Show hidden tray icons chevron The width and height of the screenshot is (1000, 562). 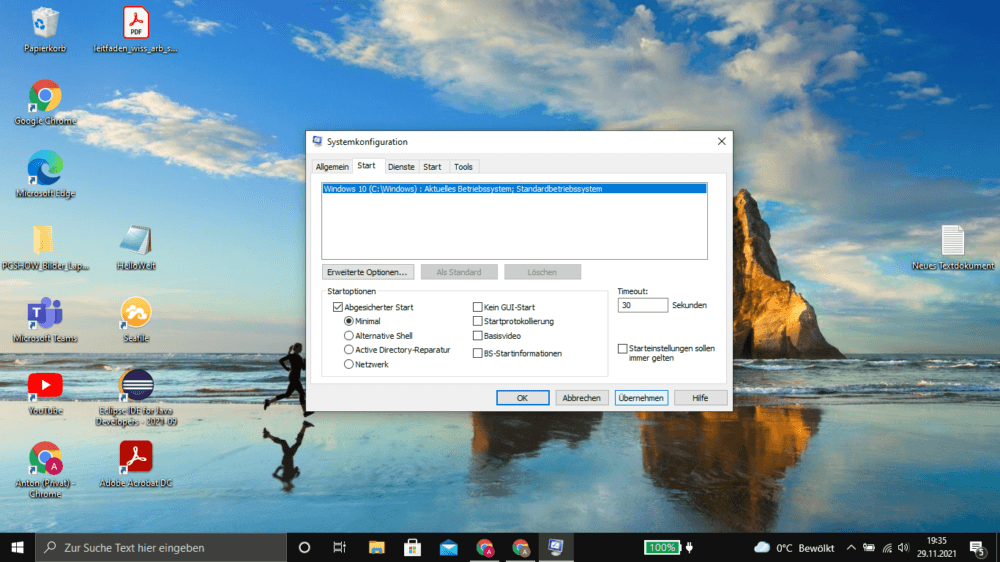851,547
